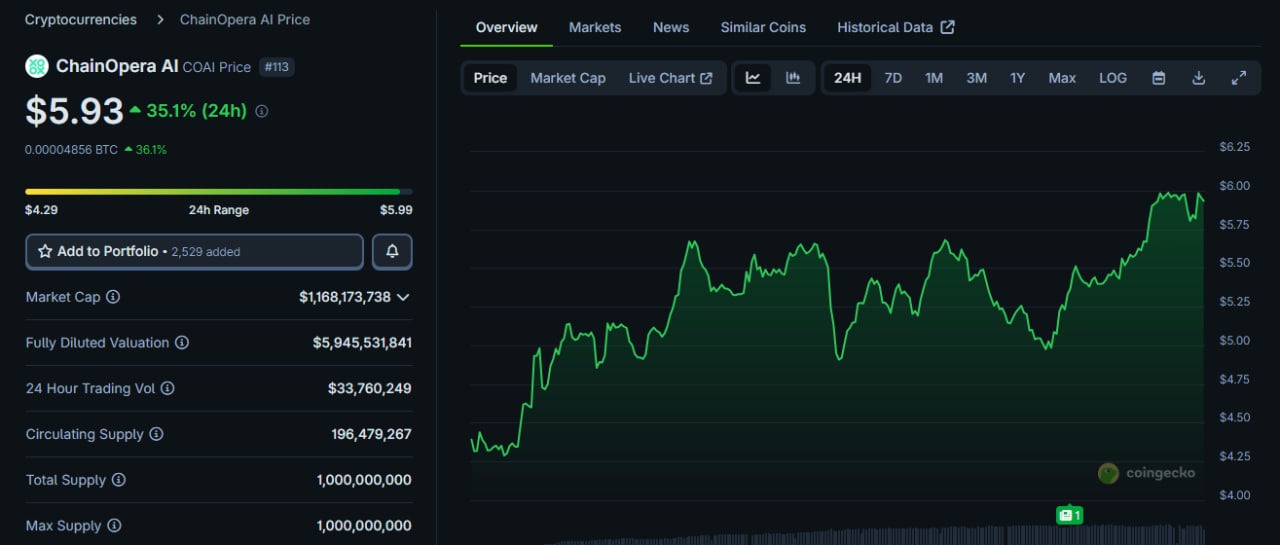
Task: Click info icon next to Market Cap
Action: coord(113,297)
